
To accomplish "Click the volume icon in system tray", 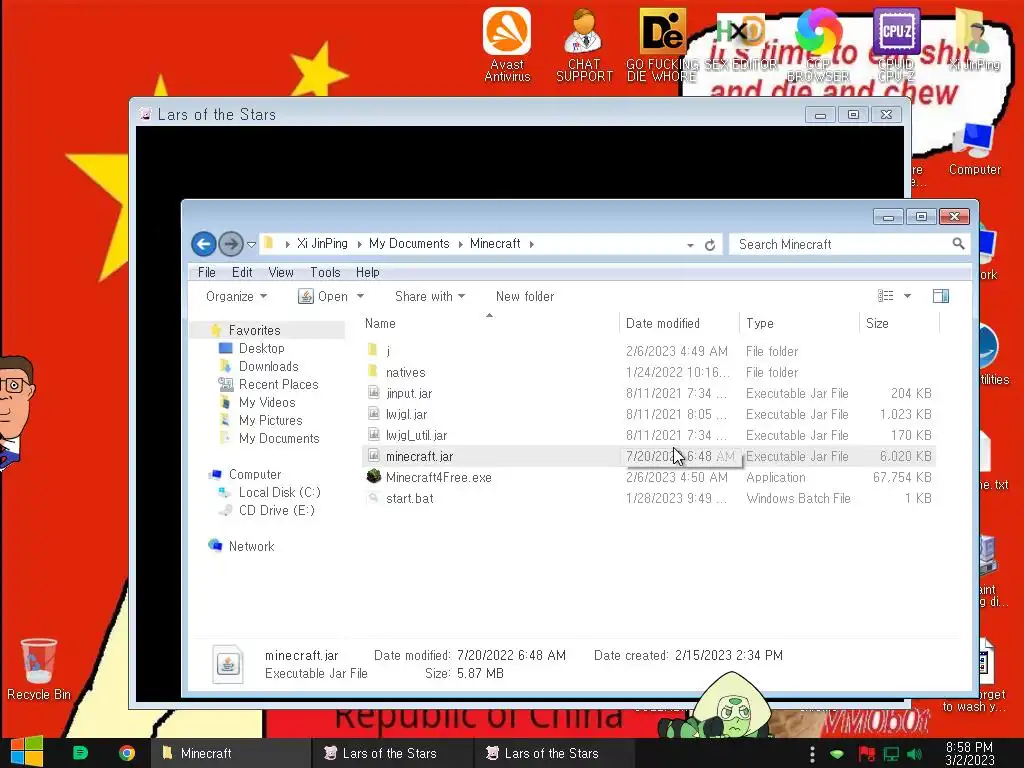I will coord(915,754).
